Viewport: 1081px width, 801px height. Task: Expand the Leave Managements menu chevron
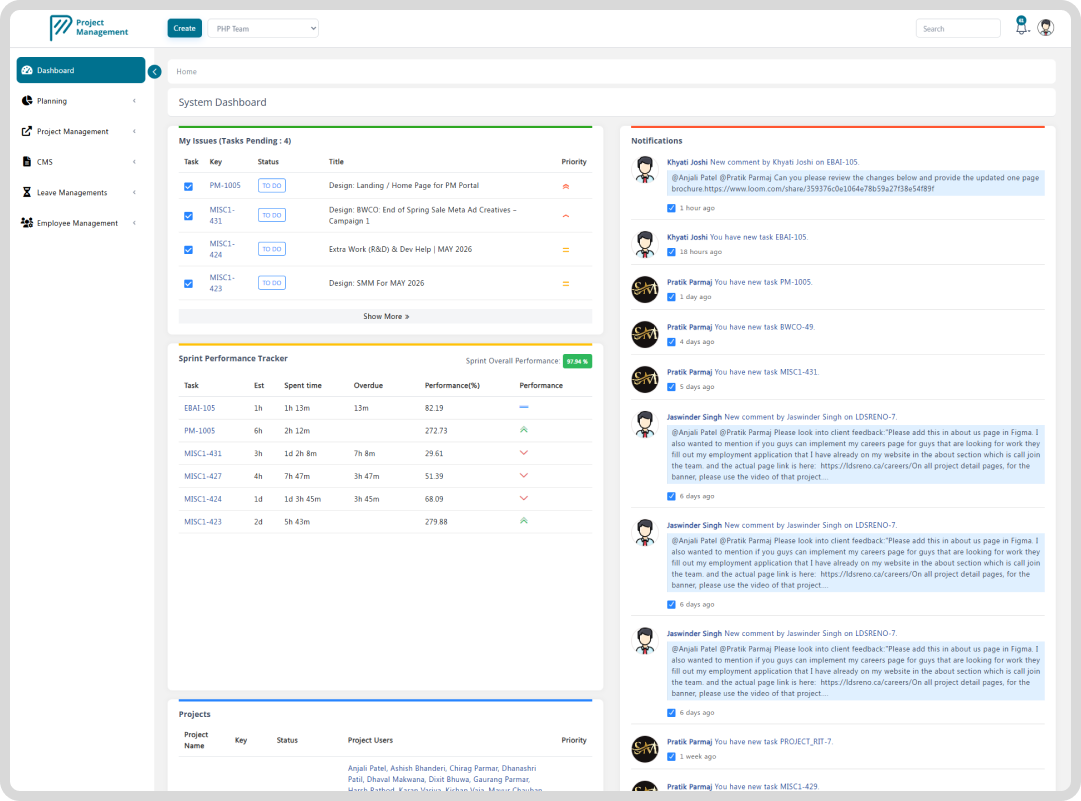[134, 192]
